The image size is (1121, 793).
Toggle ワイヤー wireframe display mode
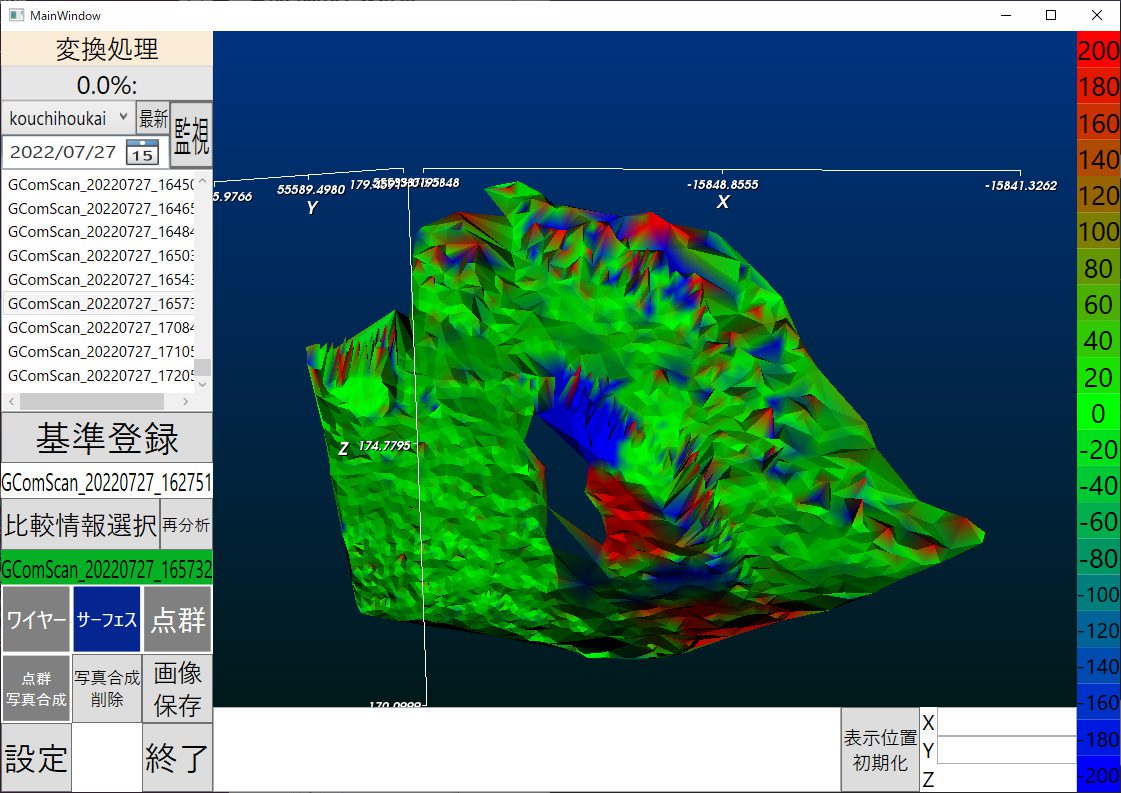pyautogui.click(x=36, y=620)
